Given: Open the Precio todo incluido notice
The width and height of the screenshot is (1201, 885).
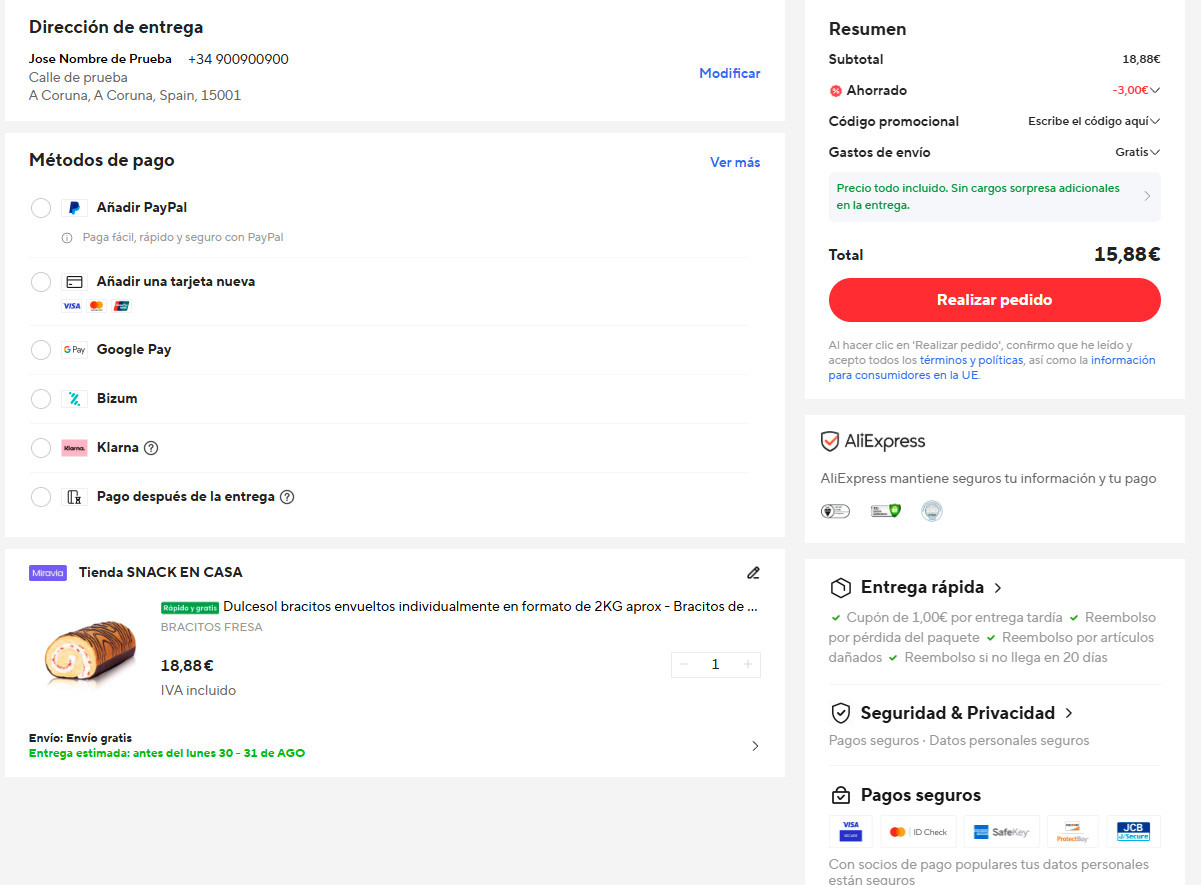Looking at the screenshot, I should tap(995, 197).
